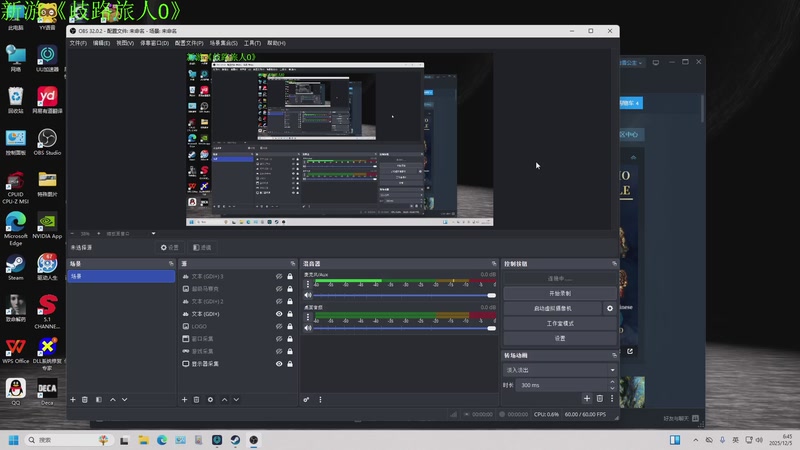Configure virtual camera via the gear icon

[610, 308]
